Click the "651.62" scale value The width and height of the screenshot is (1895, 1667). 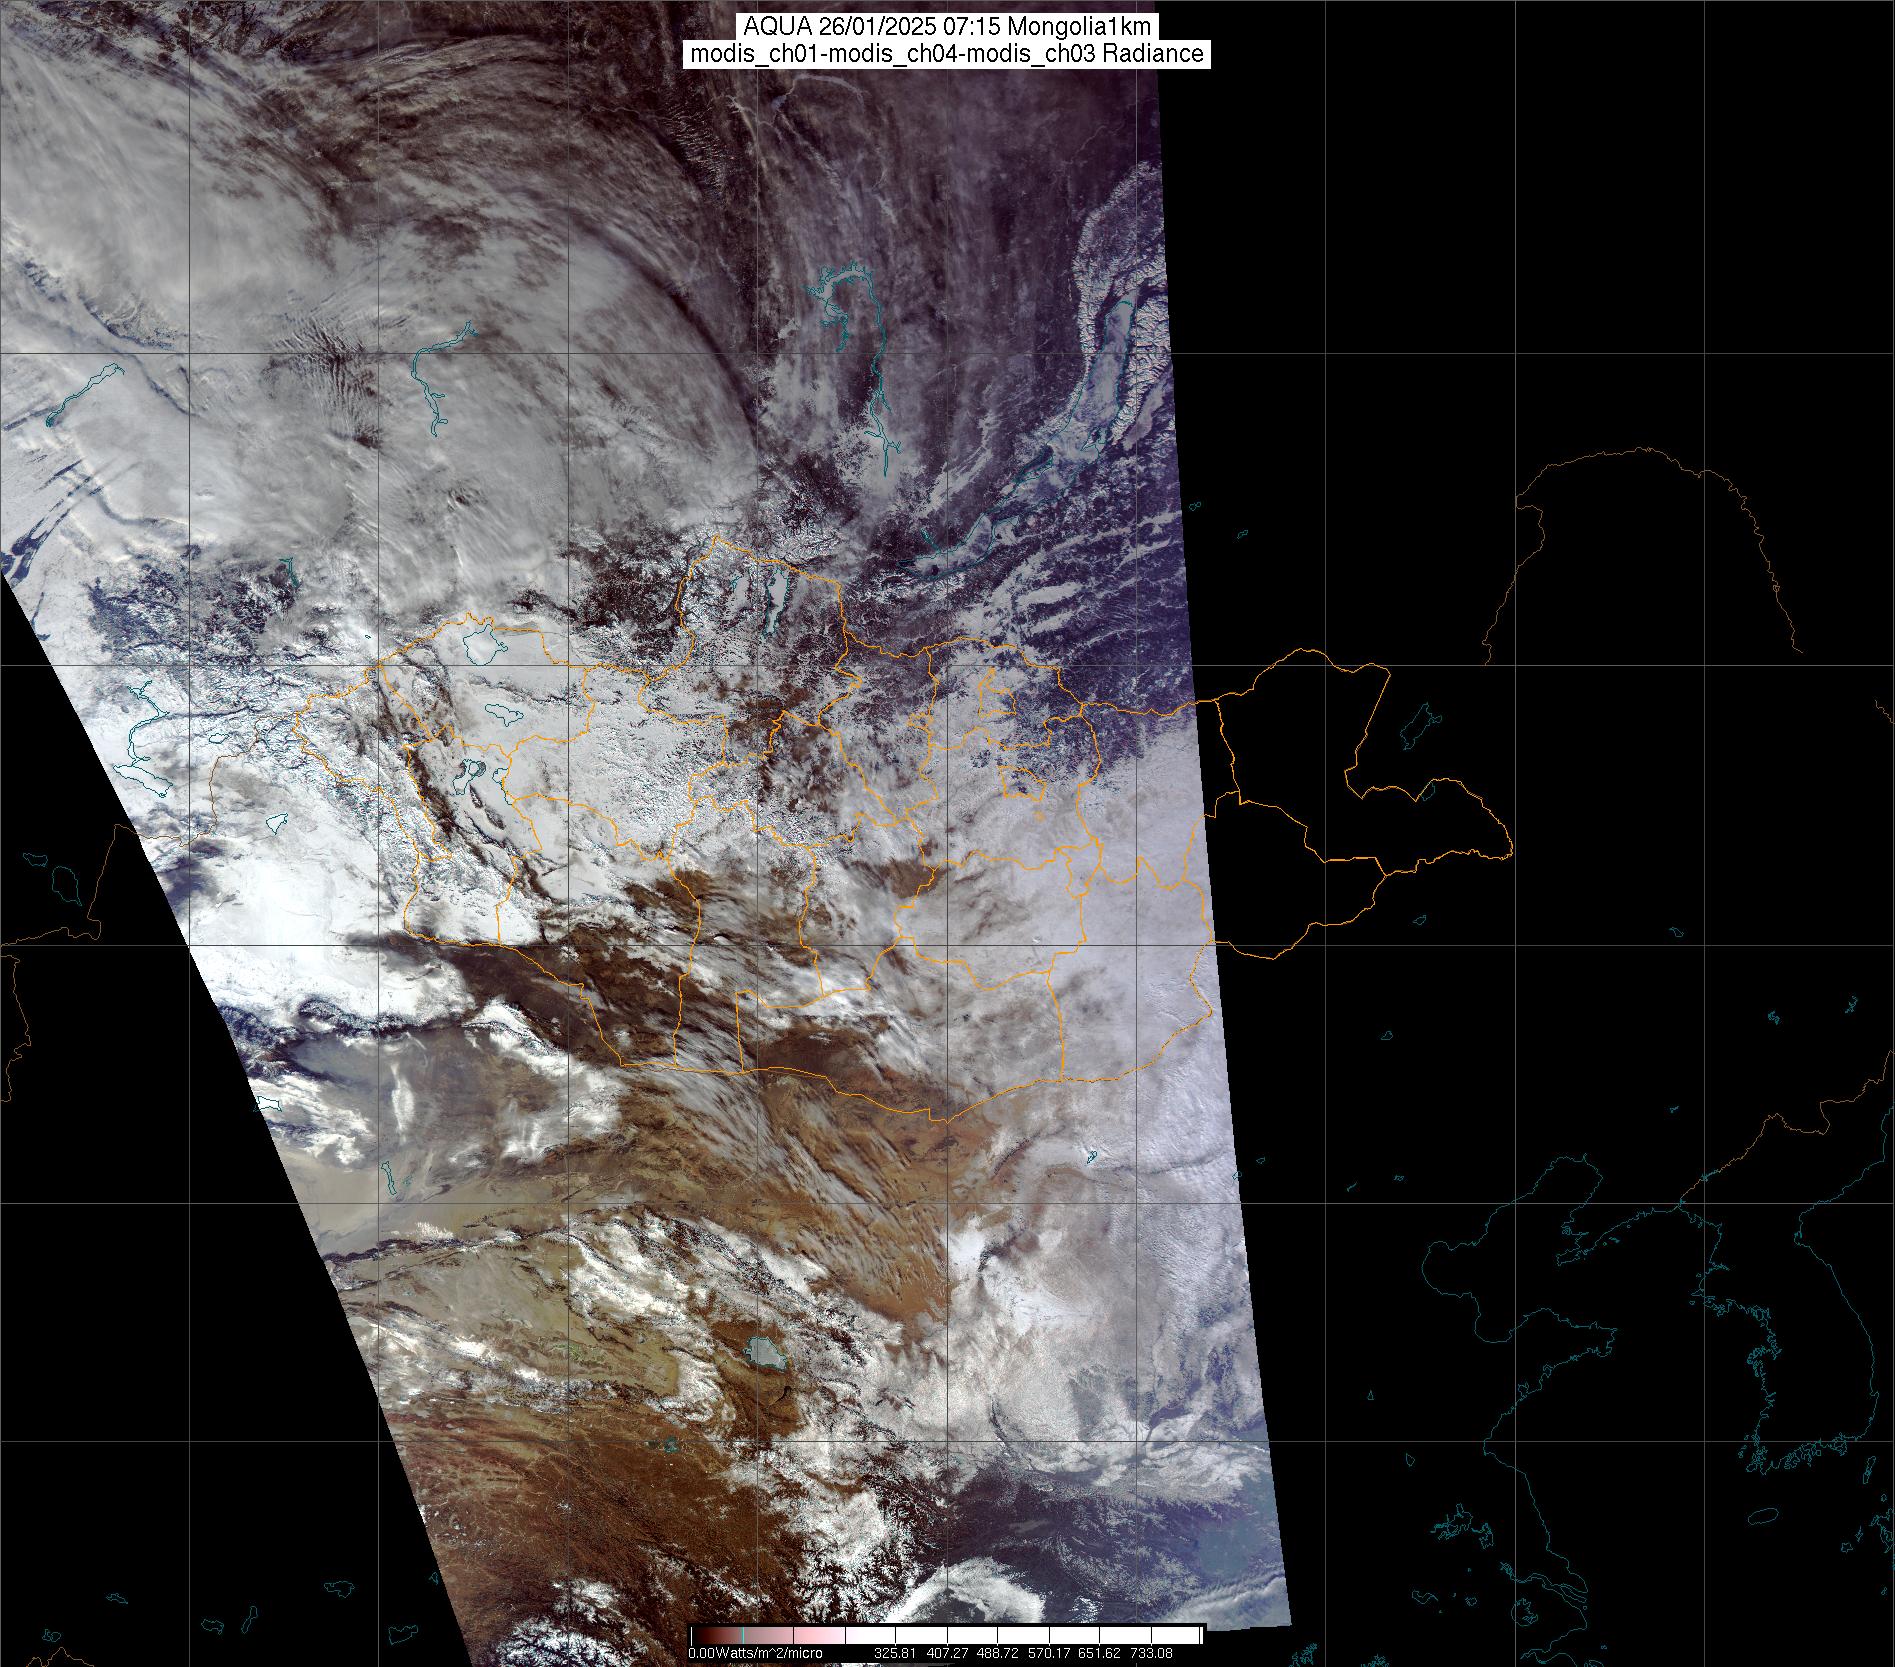1100,1653
